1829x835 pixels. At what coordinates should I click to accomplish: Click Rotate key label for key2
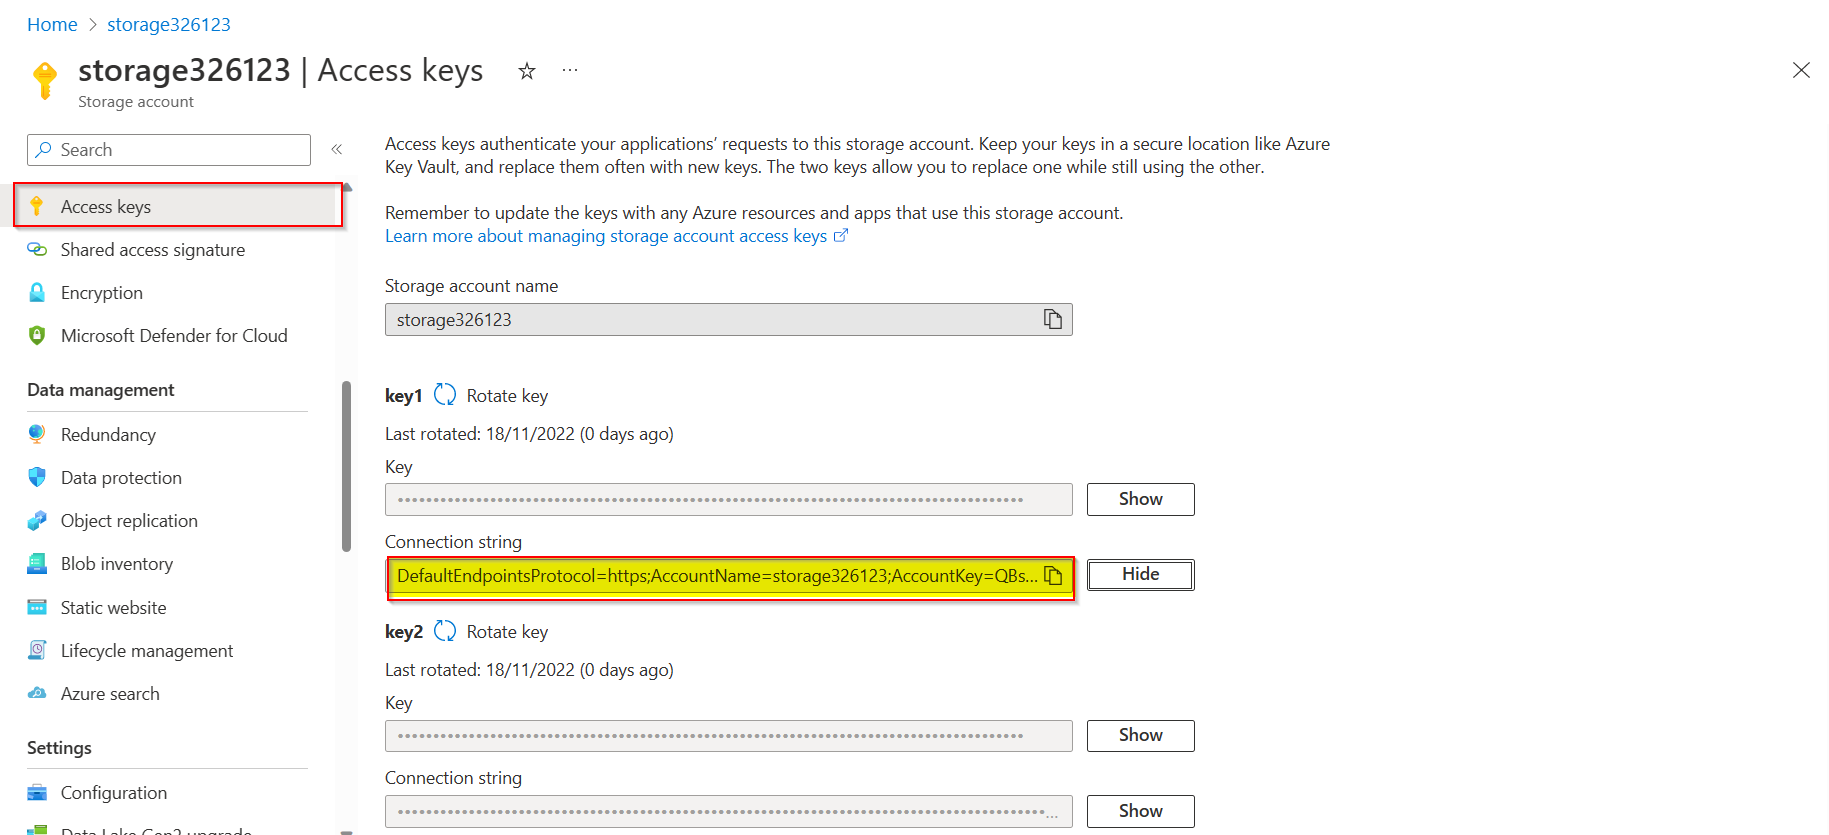click(507, 632)
